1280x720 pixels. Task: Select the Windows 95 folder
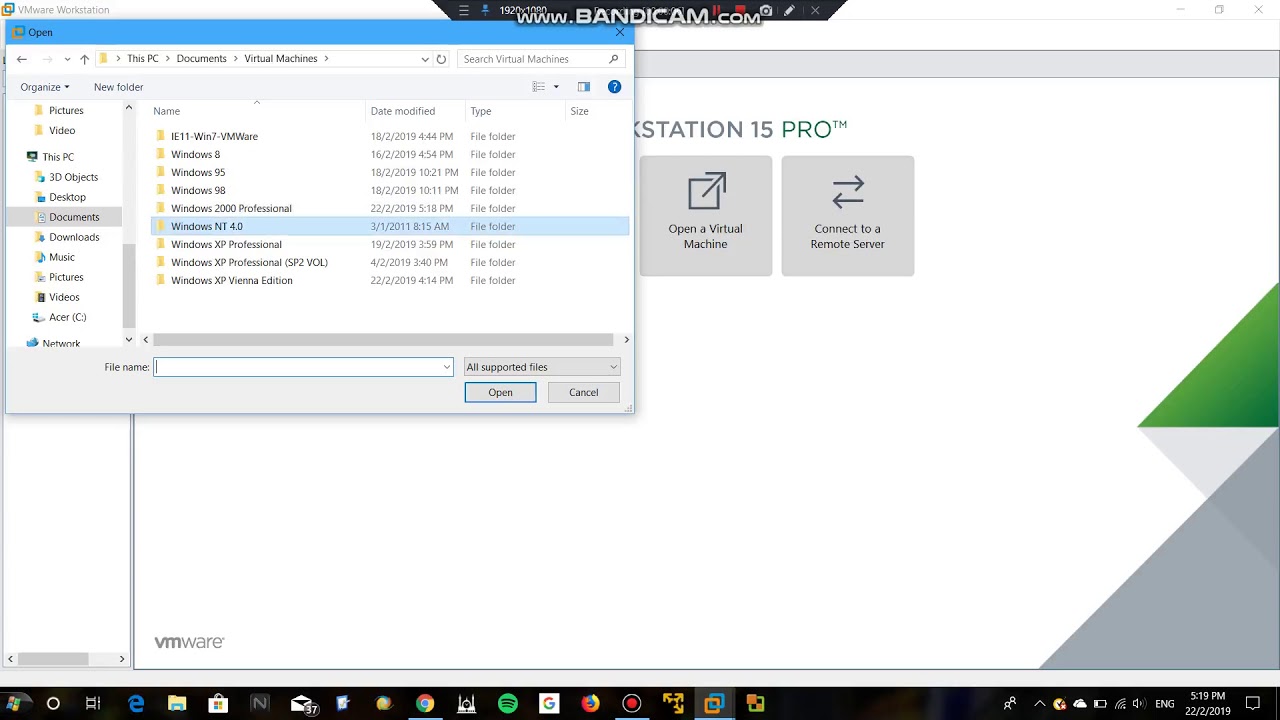click(x=390, y=172)
